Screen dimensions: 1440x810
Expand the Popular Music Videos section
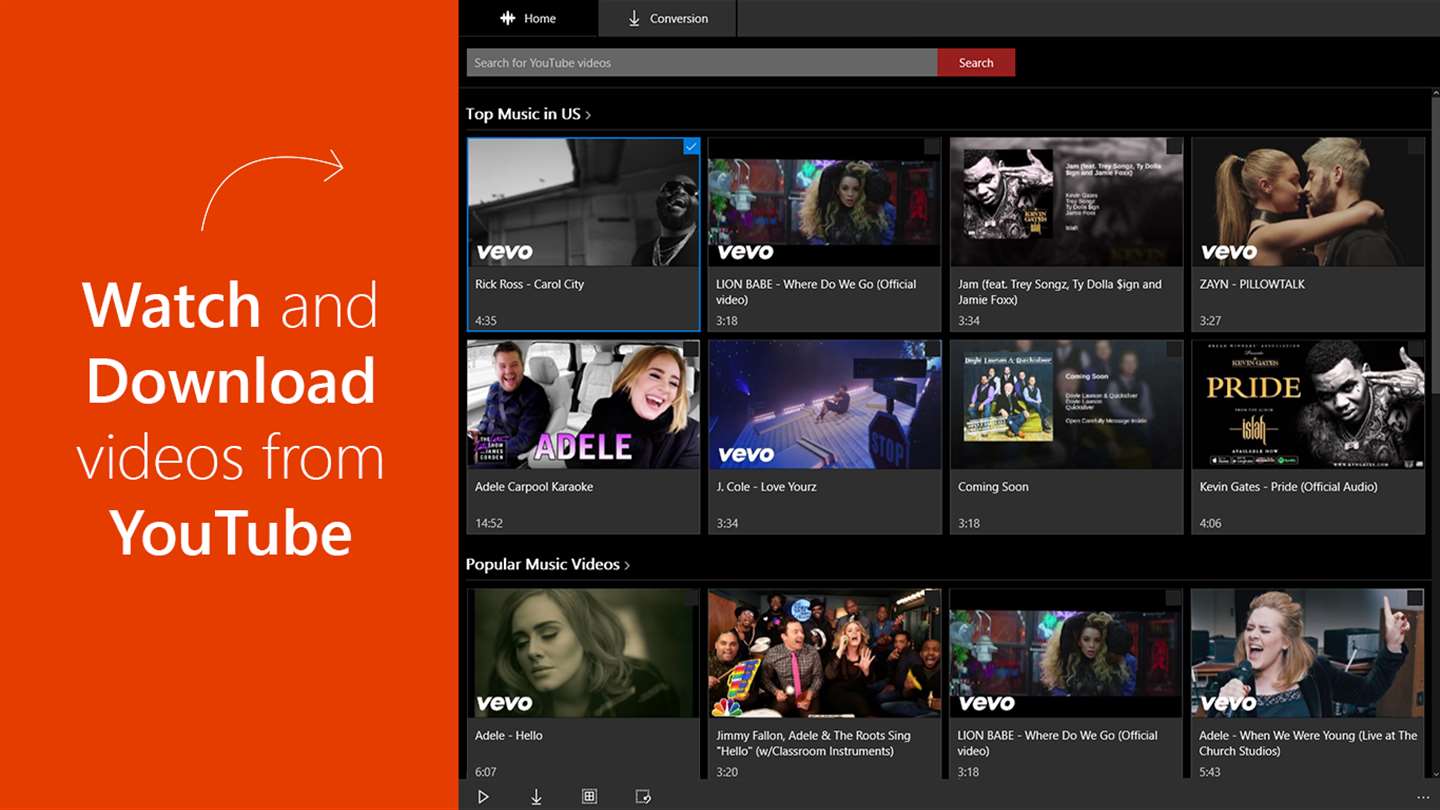click(548, 565)
